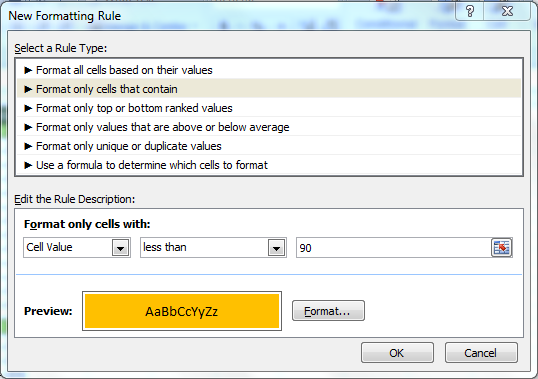
Task: Open the Format... button
Action: tap(328, 311)
